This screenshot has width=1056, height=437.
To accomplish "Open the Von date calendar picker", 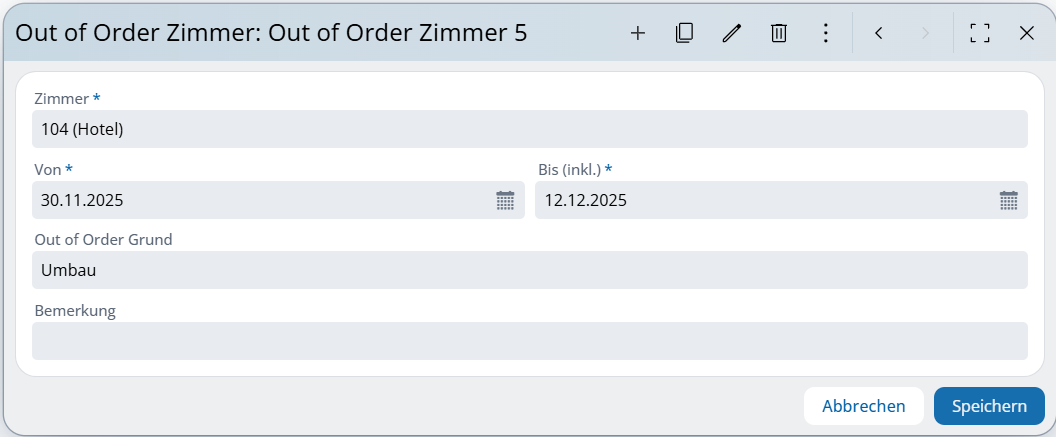I will point(505,200).
